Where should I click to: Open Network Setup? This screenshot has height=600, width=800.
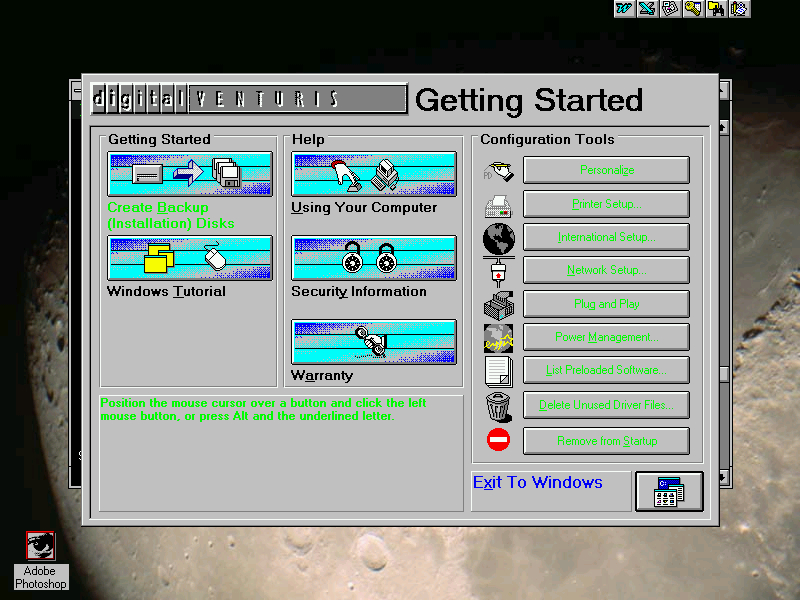click(x=606, y=270)
